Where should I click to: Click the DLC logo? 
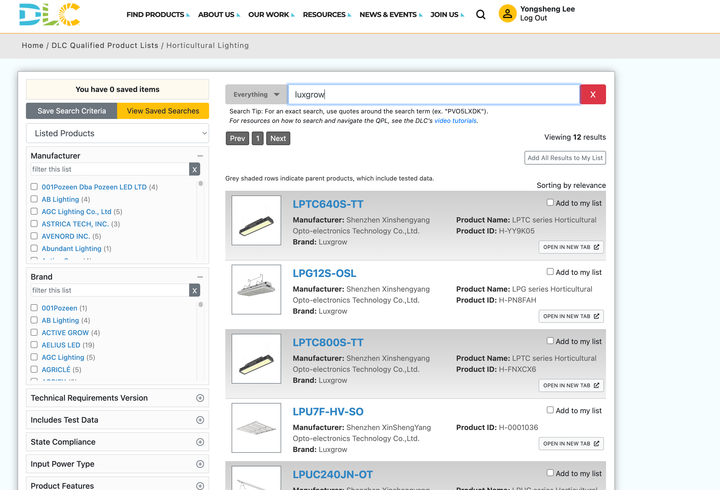[x=50, y=14]
